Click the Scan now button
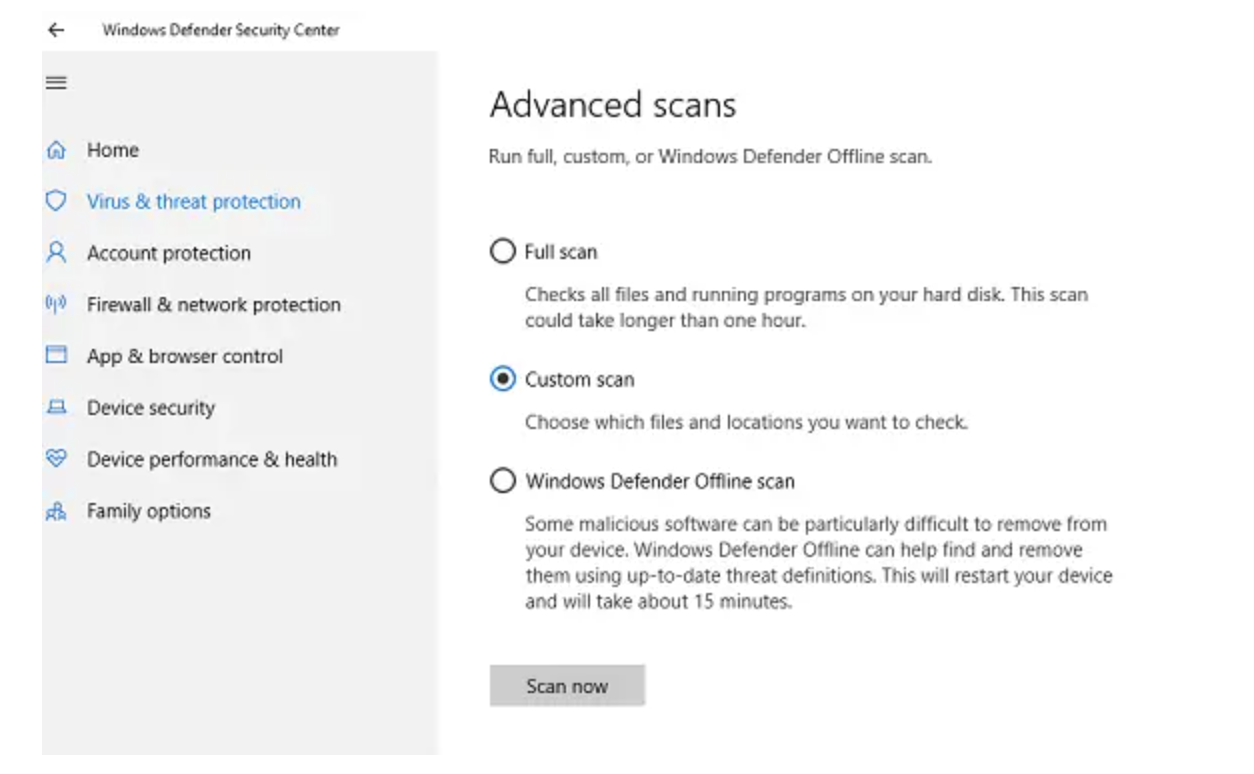1254x774 pixels. tap(567, 686)
